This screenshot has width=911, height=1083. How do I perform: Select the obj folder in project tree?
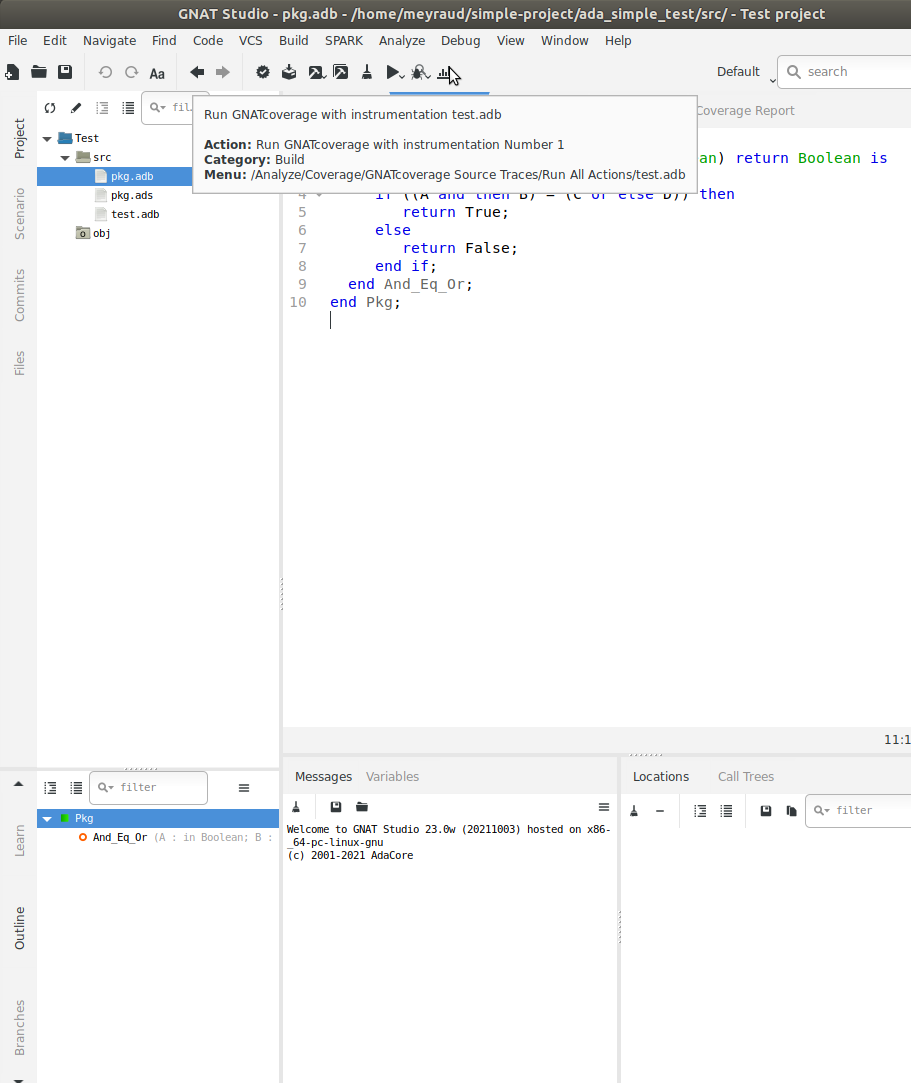[93, 233]
